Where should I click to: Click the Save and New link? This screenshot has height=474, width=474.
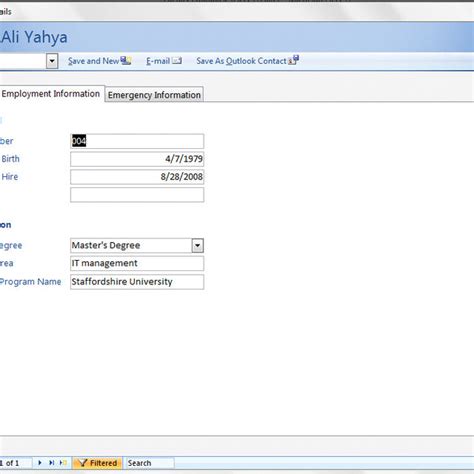coord(93,61)
